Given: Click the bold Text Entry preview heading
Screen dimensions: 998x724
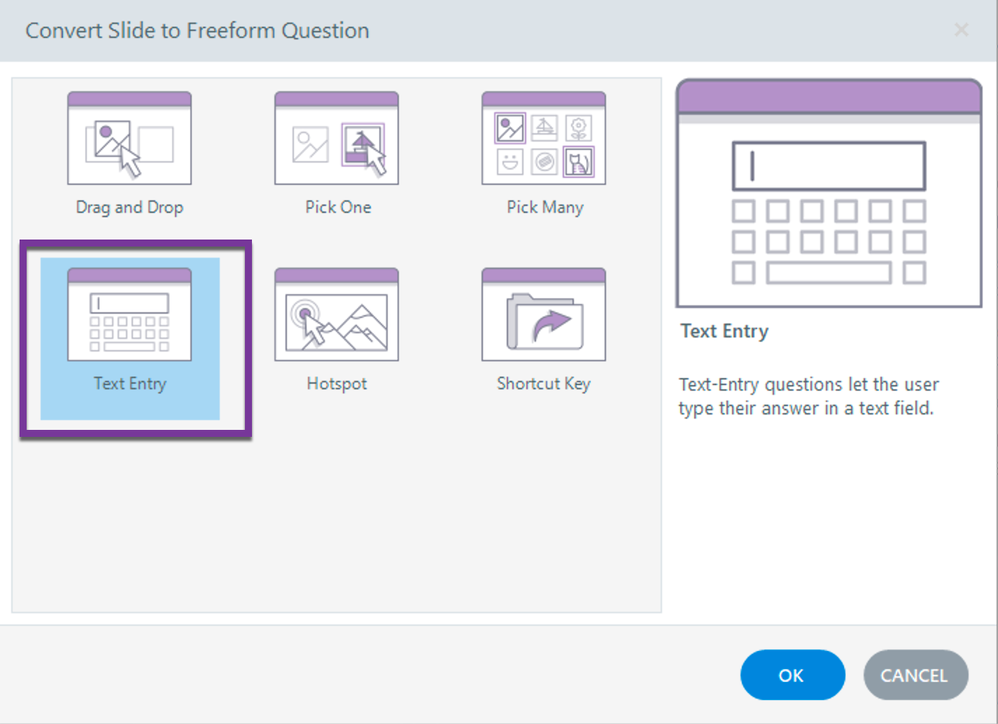Looking at the screenshot, I should (724, 332).
